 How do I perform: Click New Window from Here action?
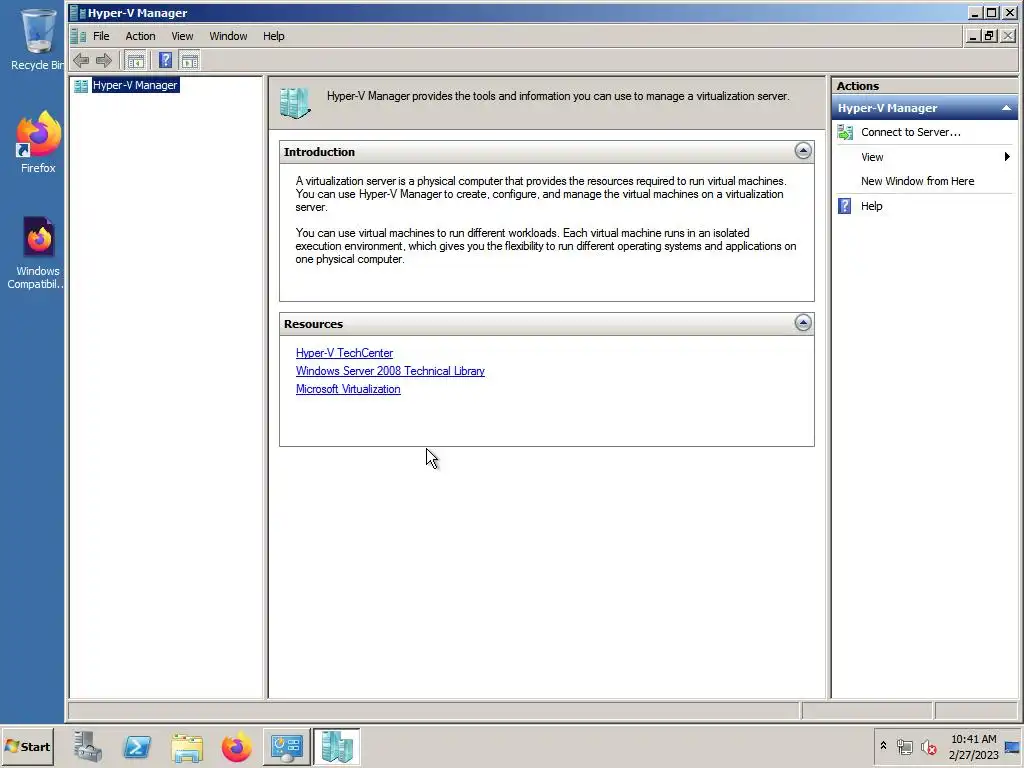click(x=917, y=181)
